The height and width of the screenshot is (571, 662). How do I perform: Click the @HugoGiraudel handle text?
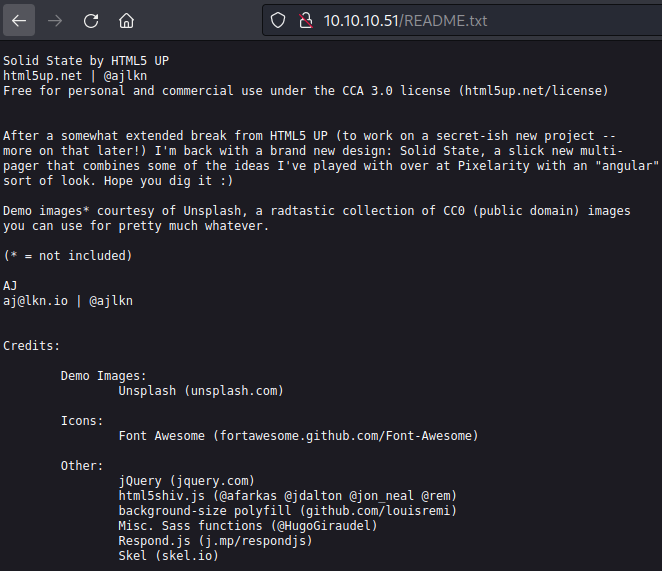pos(324,526)
